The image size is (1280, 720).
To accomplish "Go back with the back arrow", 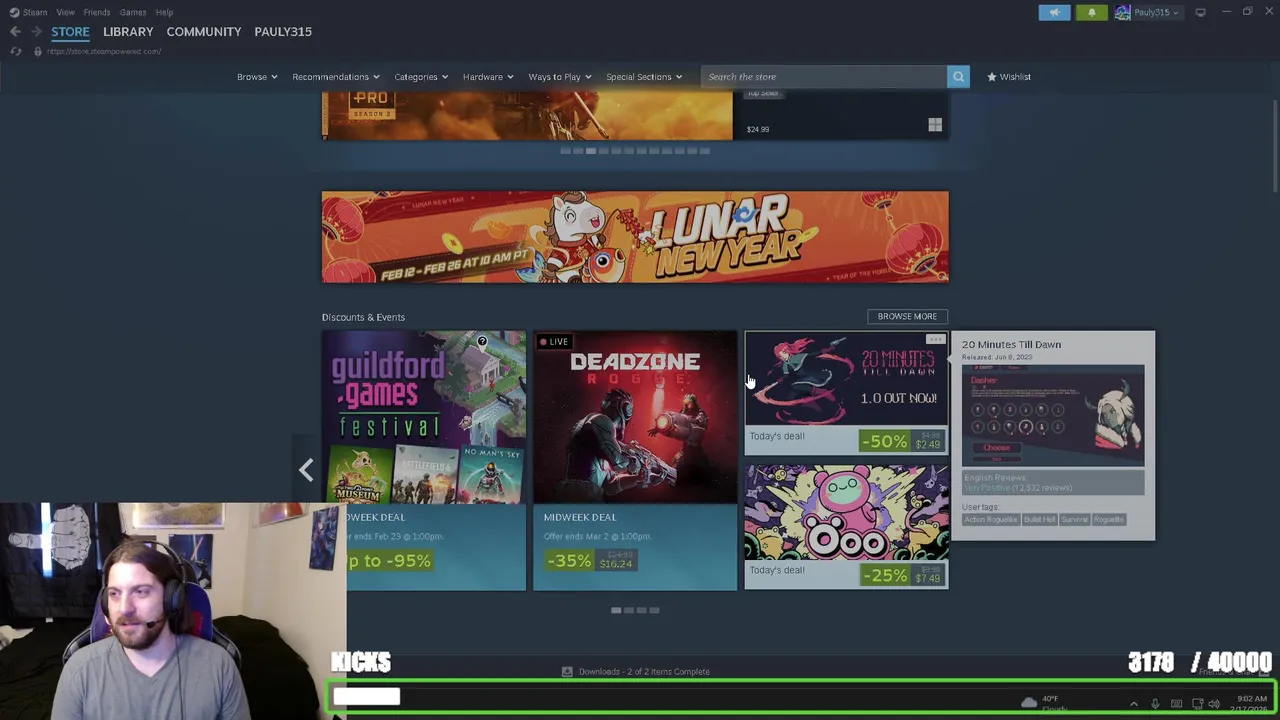I will click(x=15, y=32).
